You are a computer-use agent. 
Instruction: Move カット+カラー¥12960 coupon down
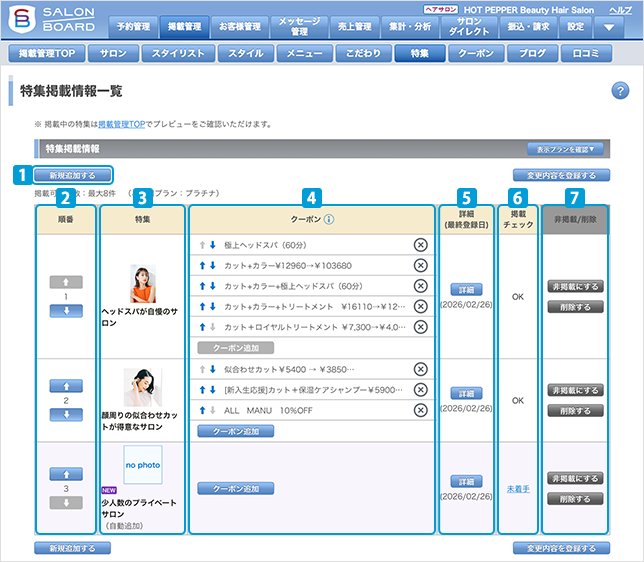tap(213, 266)
